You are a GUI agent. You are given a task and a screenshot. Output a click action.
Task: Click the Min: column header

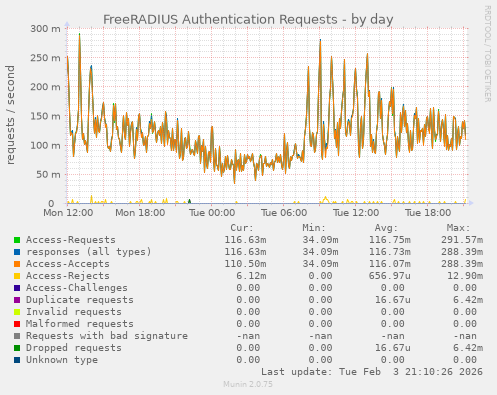pyautogui.click(x=314, y=228)
